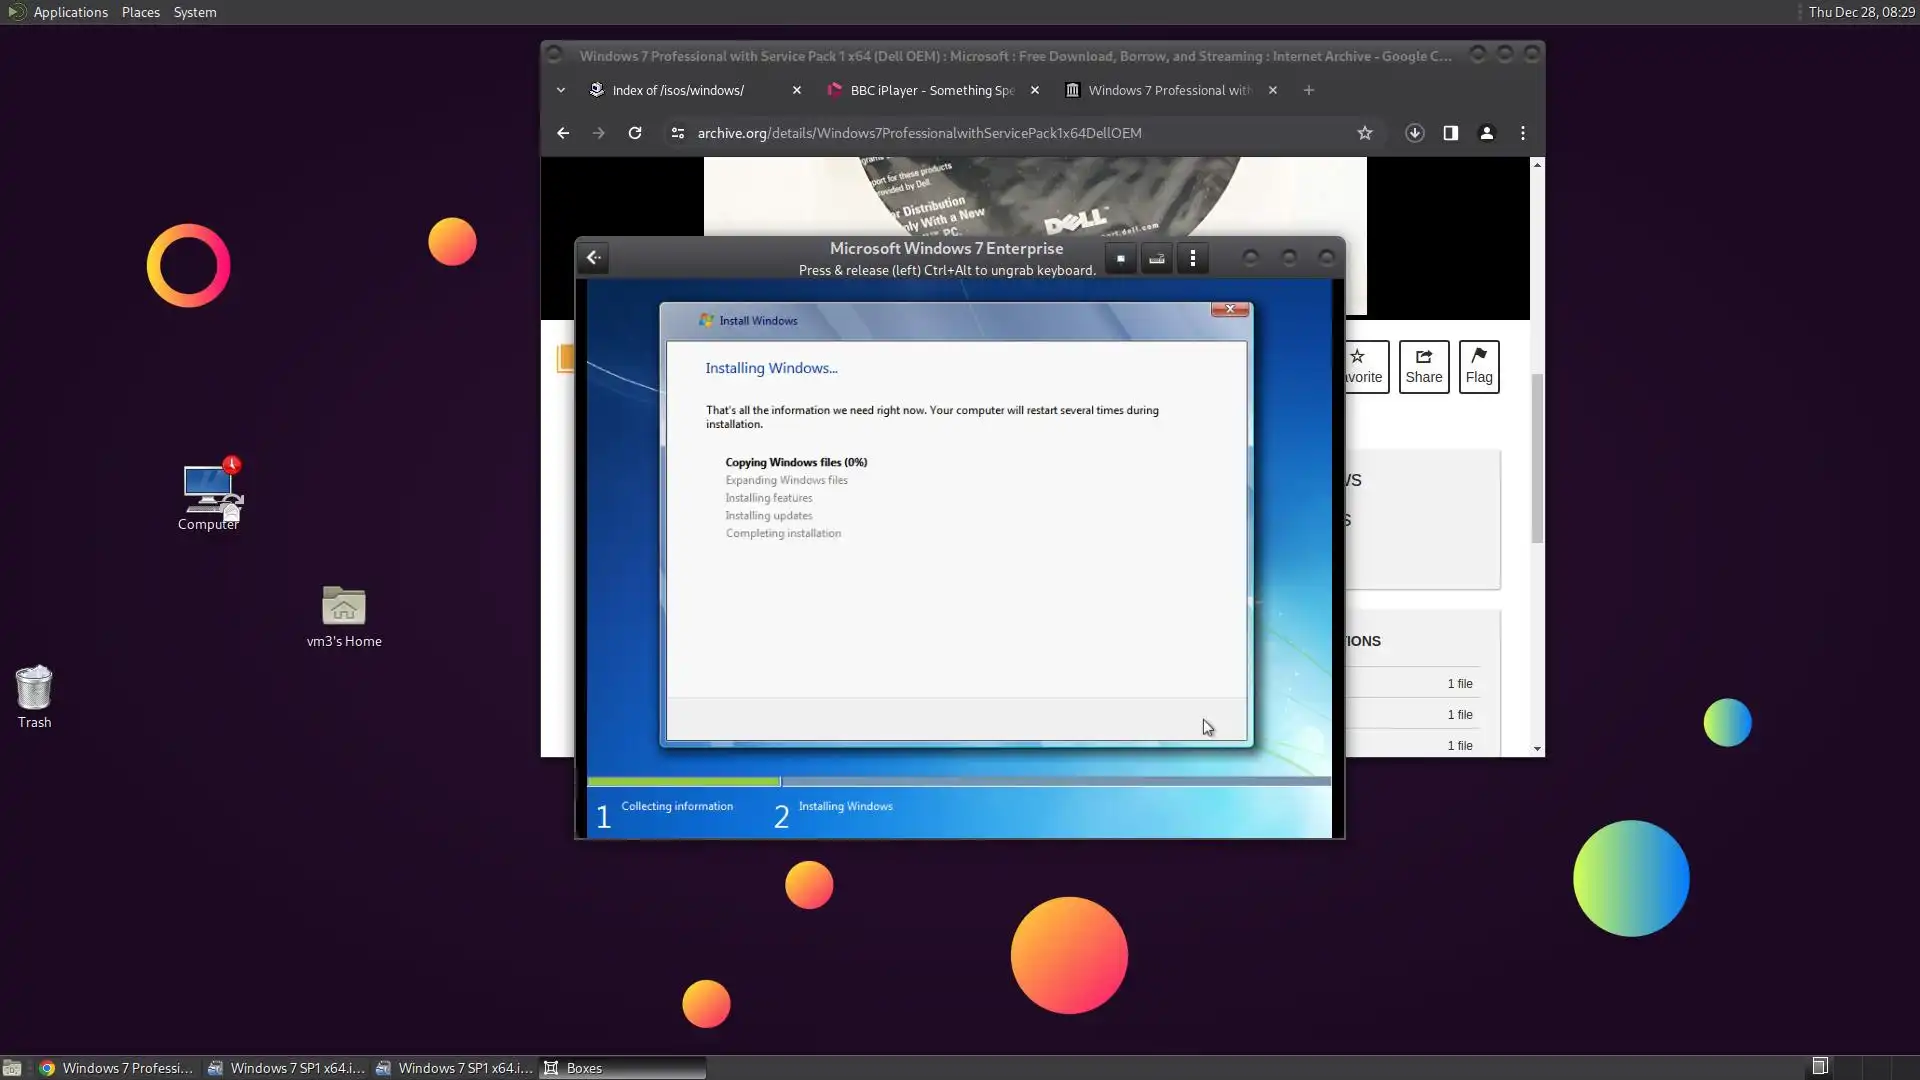Open the vm3's Home desktop folder

pos(343,607)
